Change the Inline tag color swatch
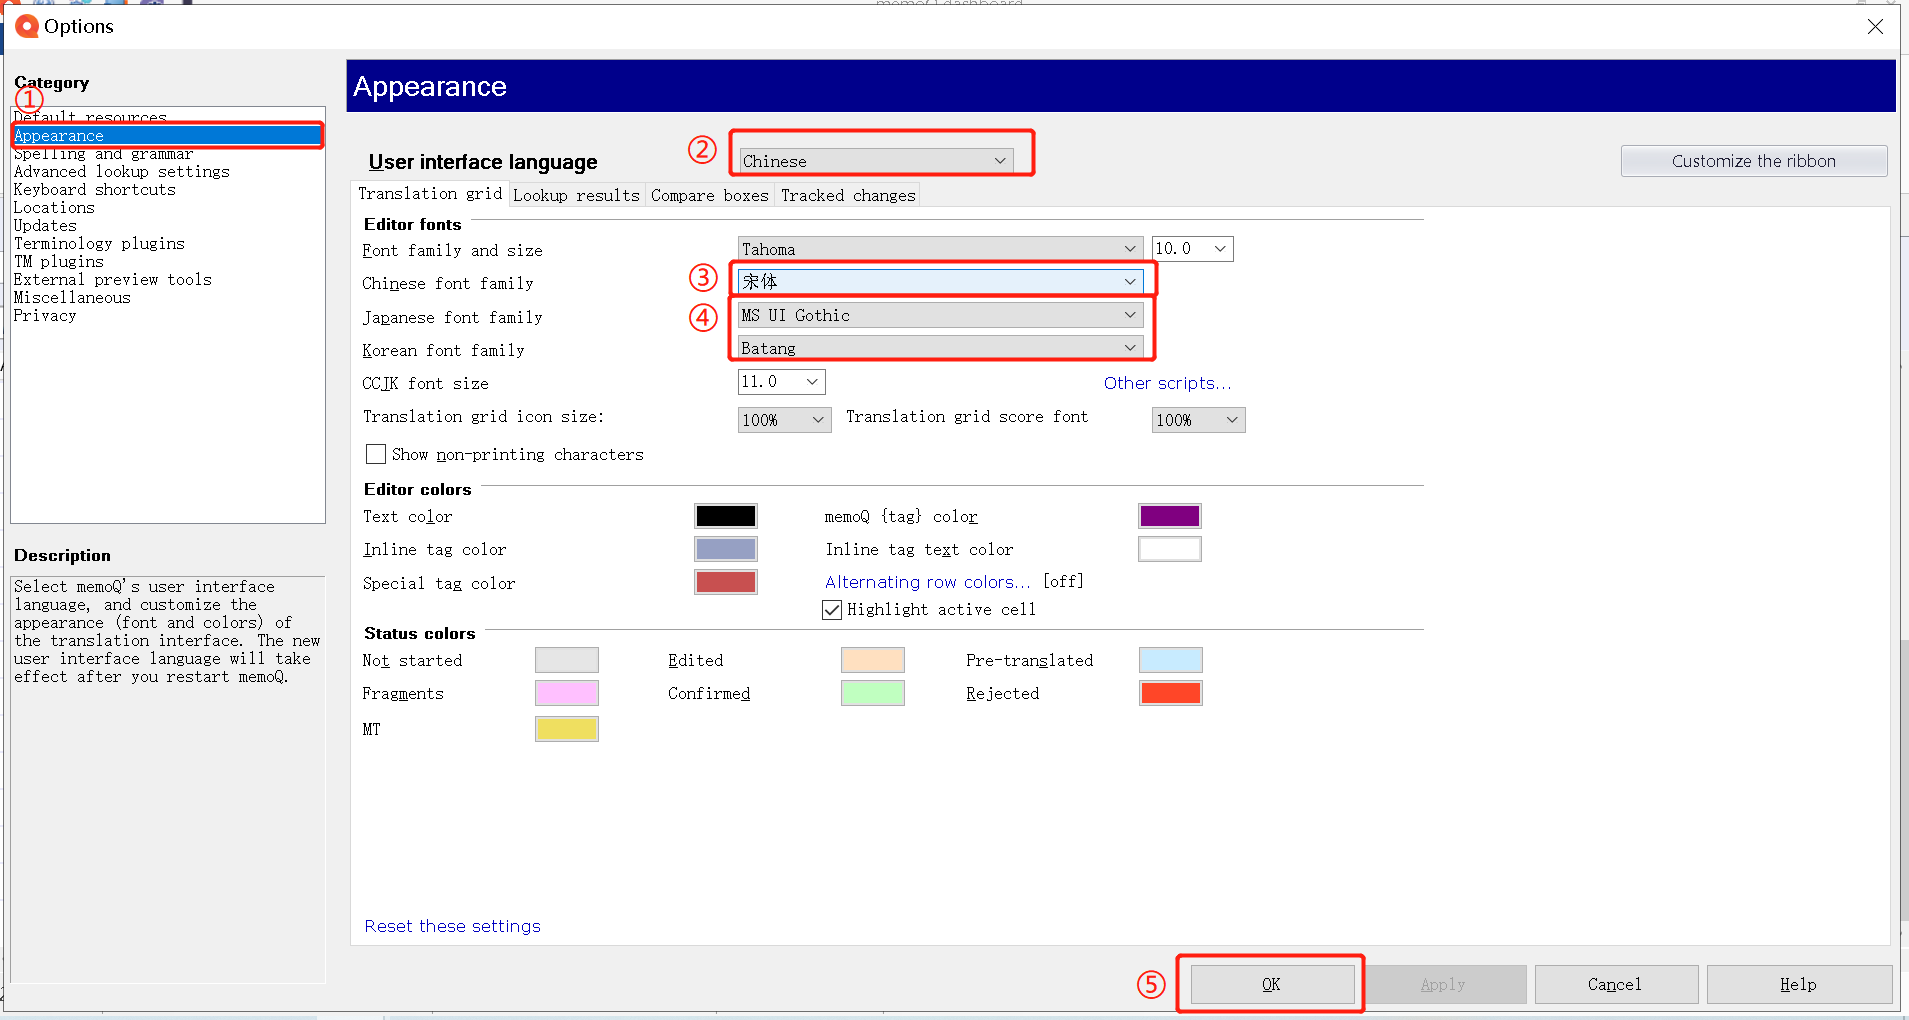1909x1020 pixels. (x=726, y=549)
